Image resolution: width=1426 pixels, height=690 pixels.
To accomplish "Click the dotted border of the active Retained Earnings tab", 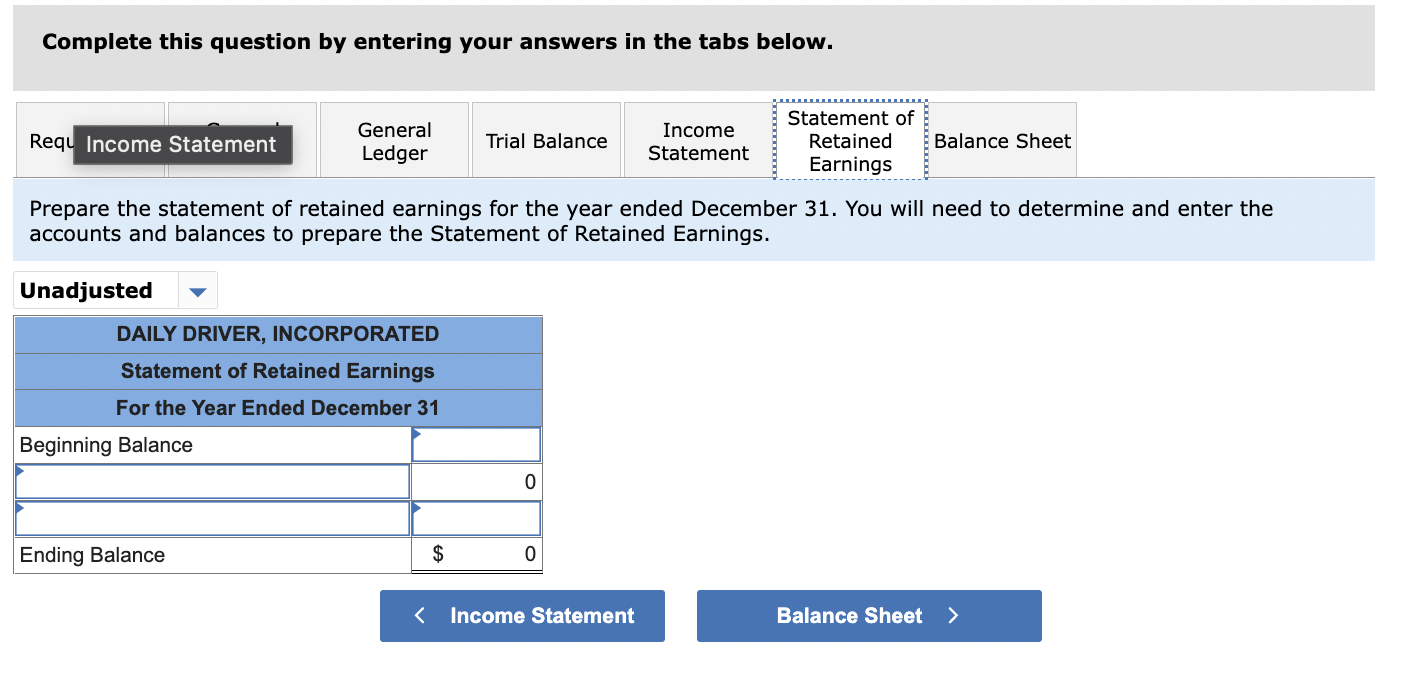I will click(x=849, y=105).
